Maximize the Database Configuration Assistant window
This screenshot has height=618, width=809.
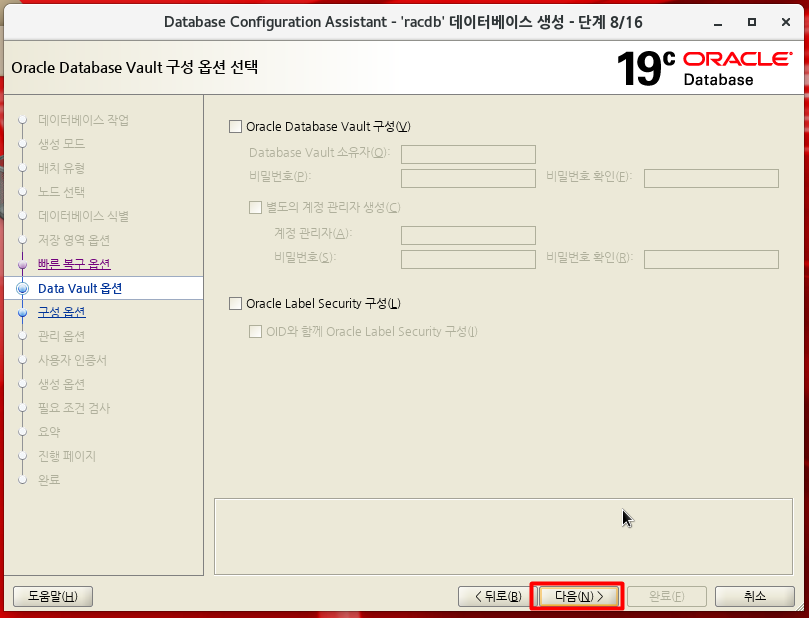[x=752, y=22]
